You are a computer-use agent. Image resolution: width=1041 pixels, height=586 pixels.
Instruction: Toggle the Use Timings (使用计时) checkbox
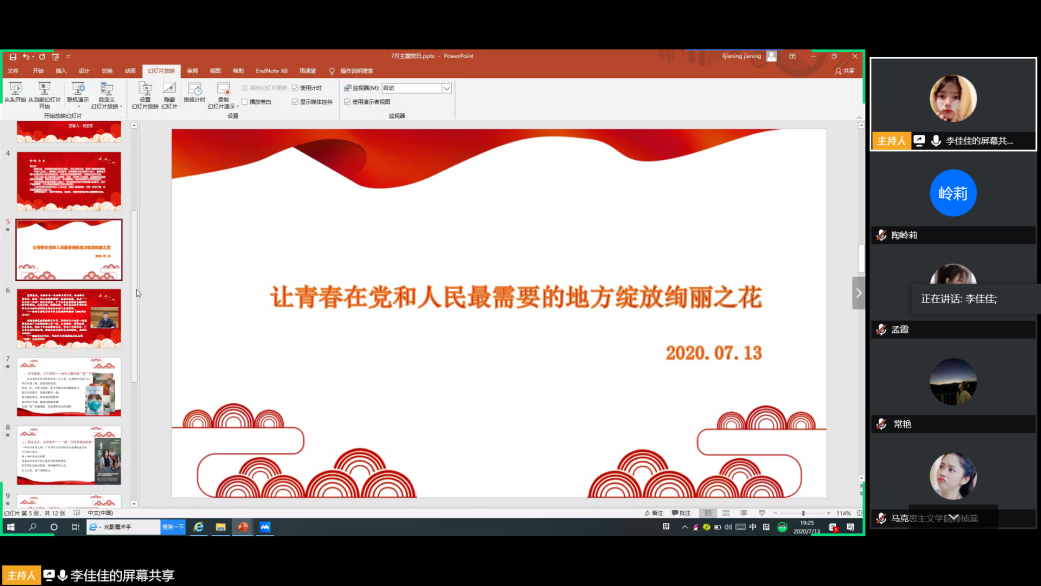(x=295, y=88)
